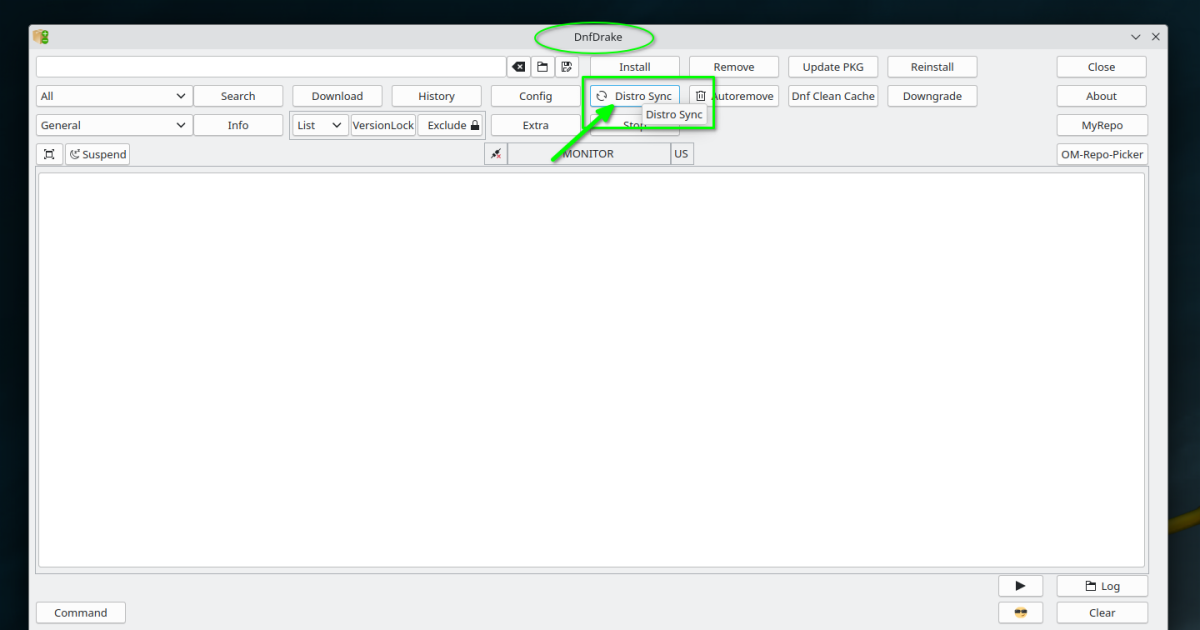Open the History button

(436, 96)
